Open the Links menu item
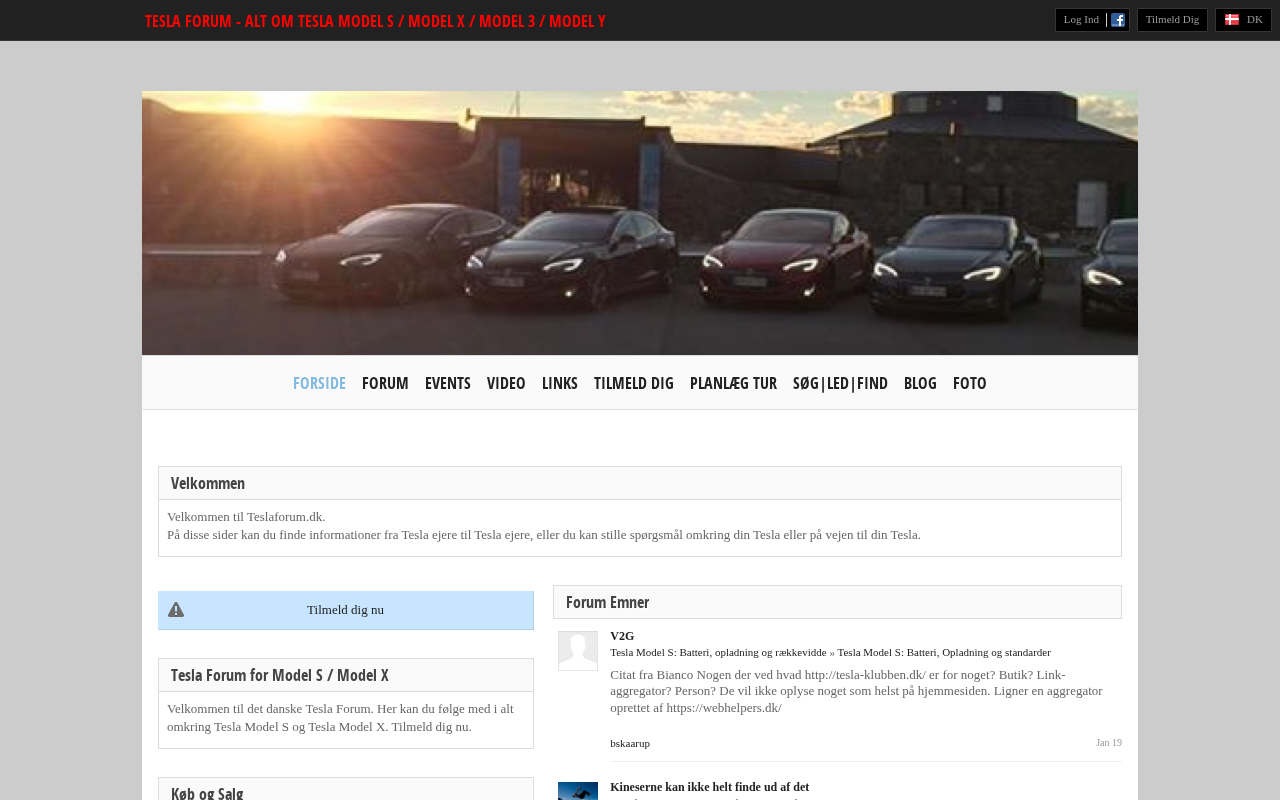 click(560, 383)
